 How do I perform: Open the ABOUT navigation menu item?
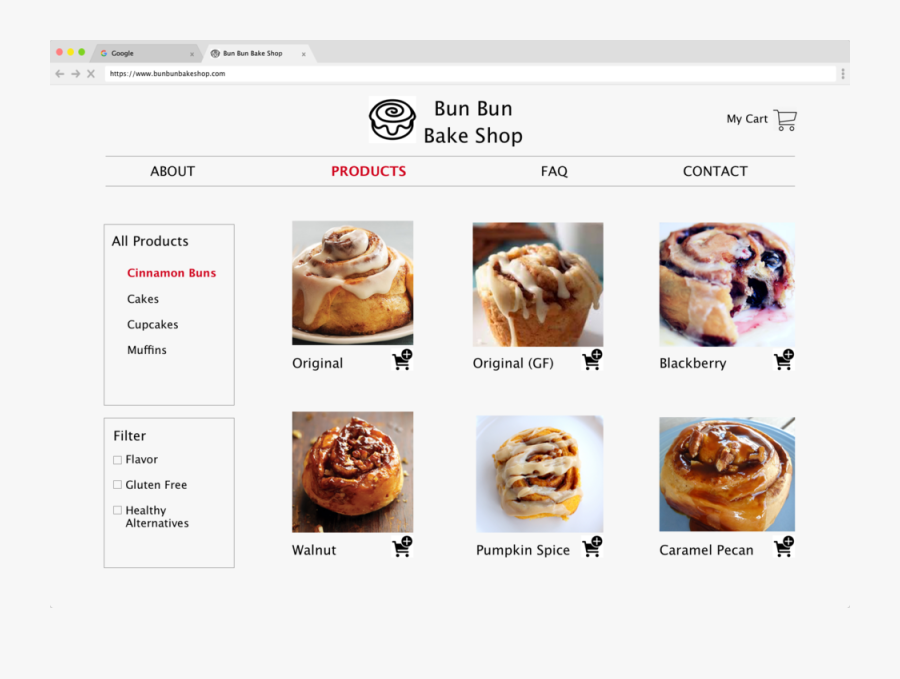pos(172,171)
